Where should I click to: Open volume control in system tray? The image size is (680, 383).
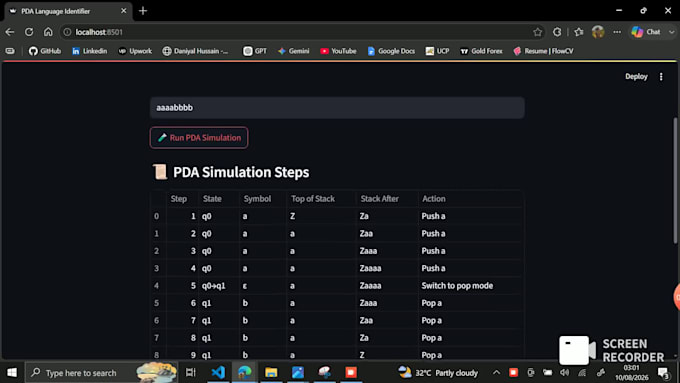point(564,372)
